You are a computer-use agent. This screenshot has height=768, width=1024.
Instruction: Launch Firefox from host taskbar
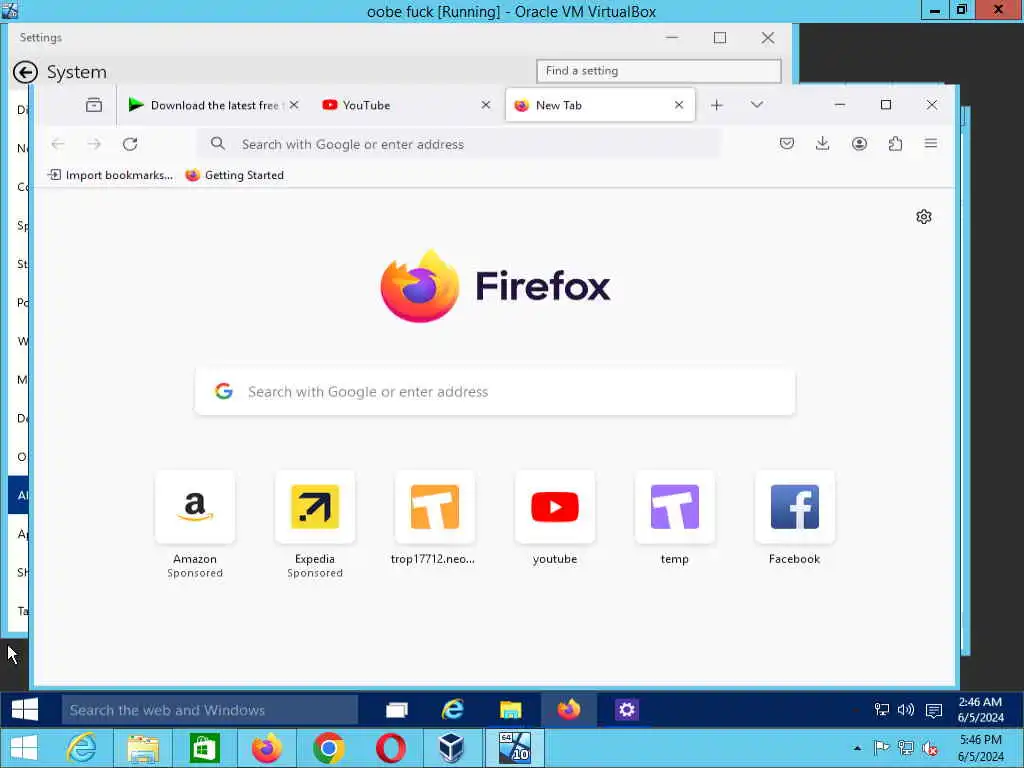pyautogui.click(x=266, y=748)
